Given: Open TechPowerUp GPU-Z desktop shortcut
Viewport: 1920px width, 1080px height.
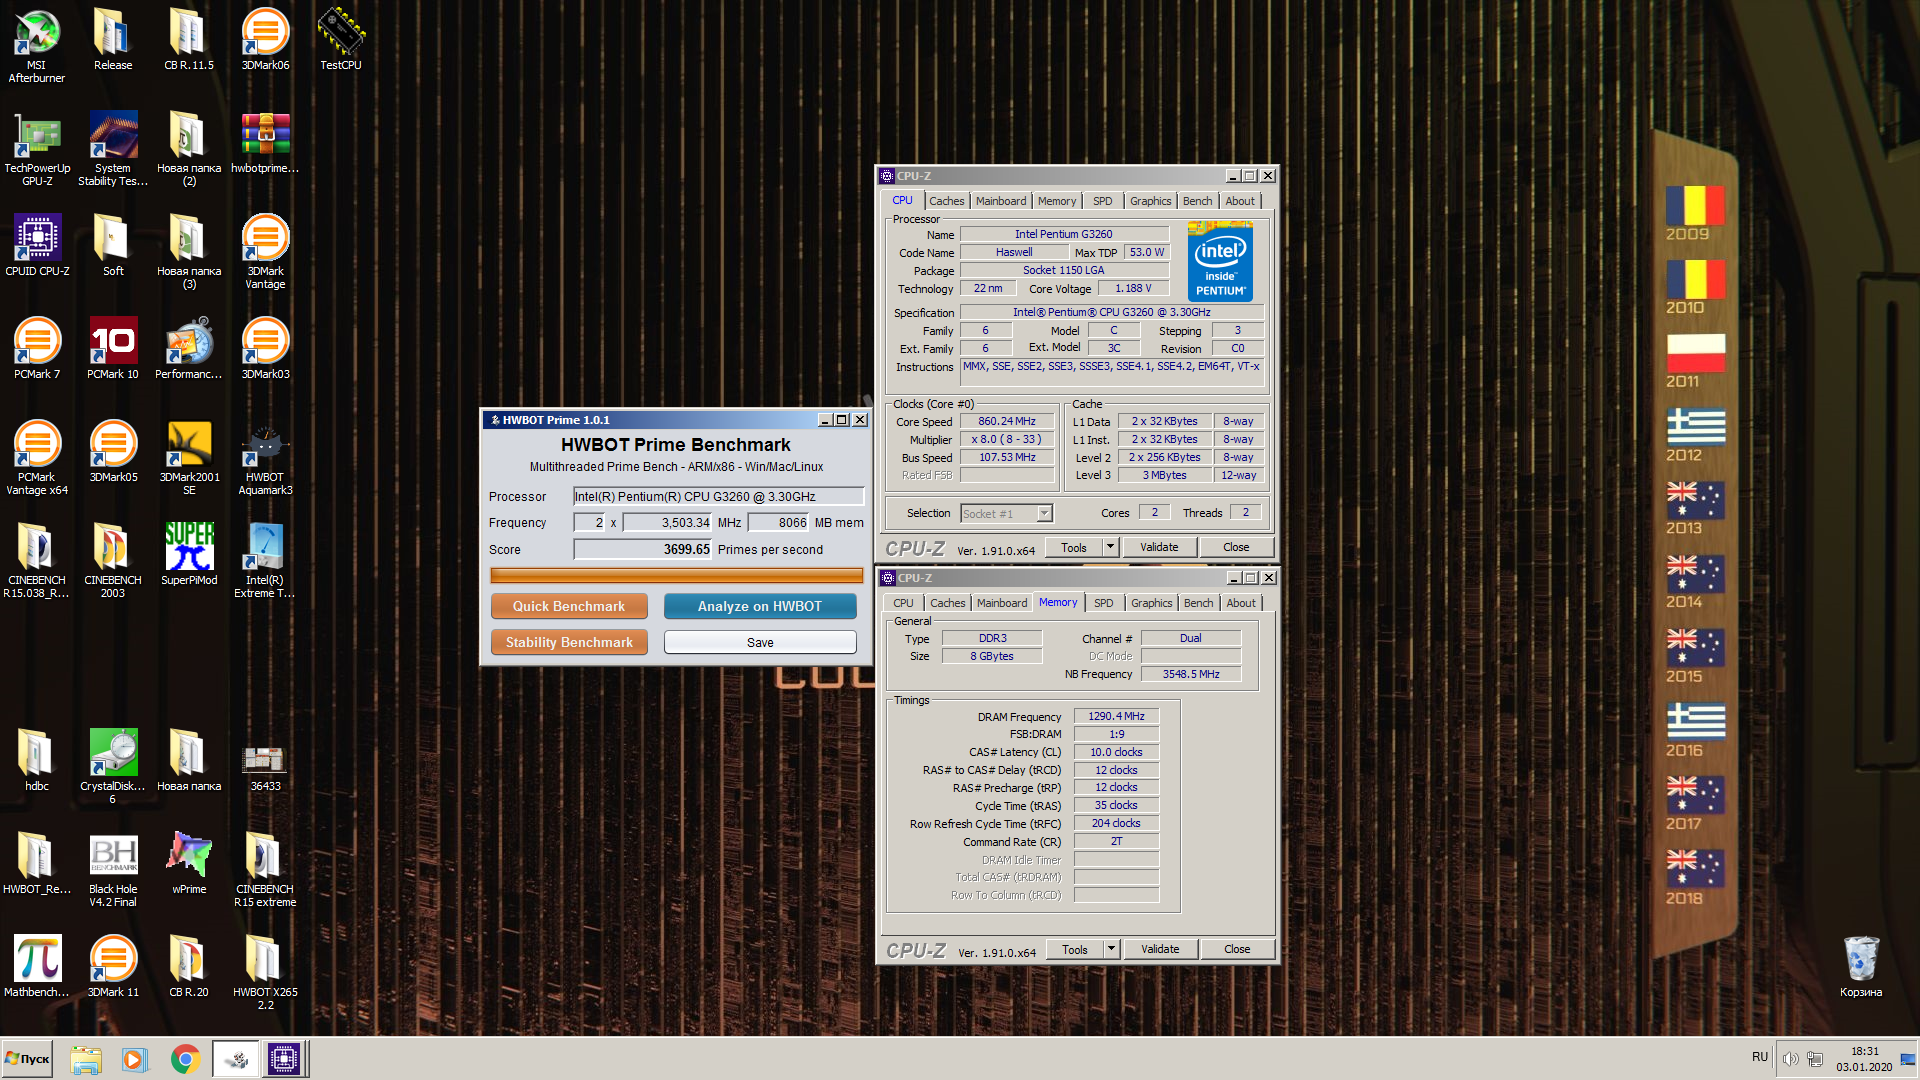Looking at the screenshot, I should [x=37, y=148].
